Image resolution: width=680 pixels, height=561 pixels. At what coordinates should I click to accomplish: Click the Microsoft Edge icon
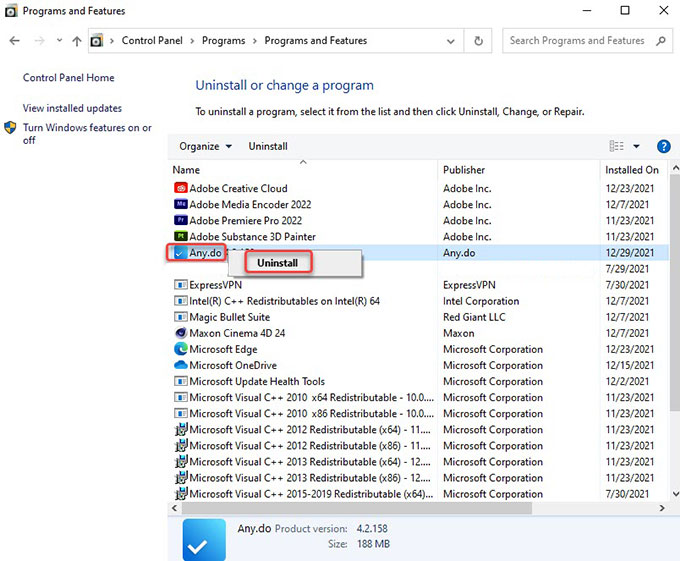(x=180, y=349)
